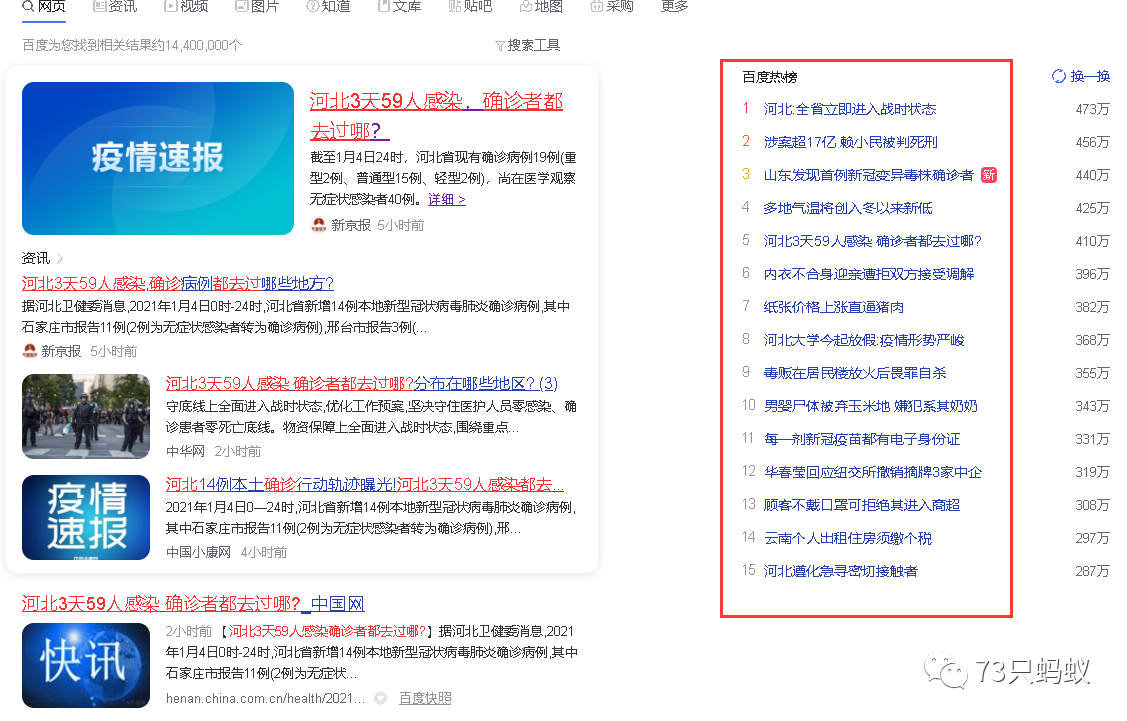Switch to the 资讯 tab
The height and width of the screenshot is (721, 1127).
pyautogui.click(x=115, y=6)
